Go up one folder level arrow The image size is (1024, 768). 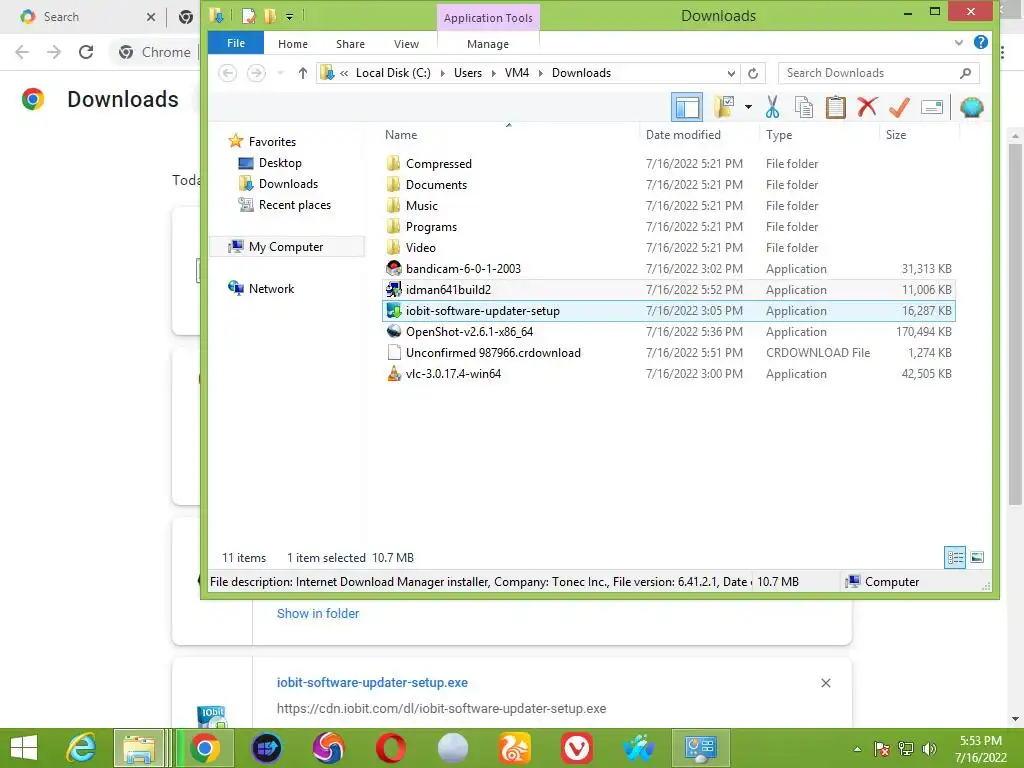[302, 73]
